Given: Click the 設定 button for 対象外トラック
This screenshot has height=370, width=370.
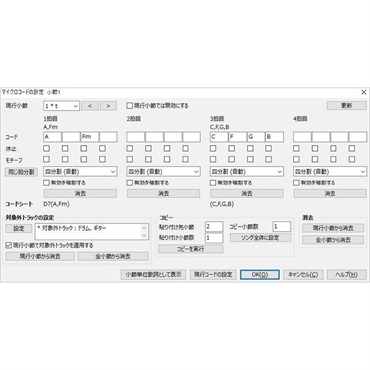Looking at the screenshot, I should click(19, 228).
